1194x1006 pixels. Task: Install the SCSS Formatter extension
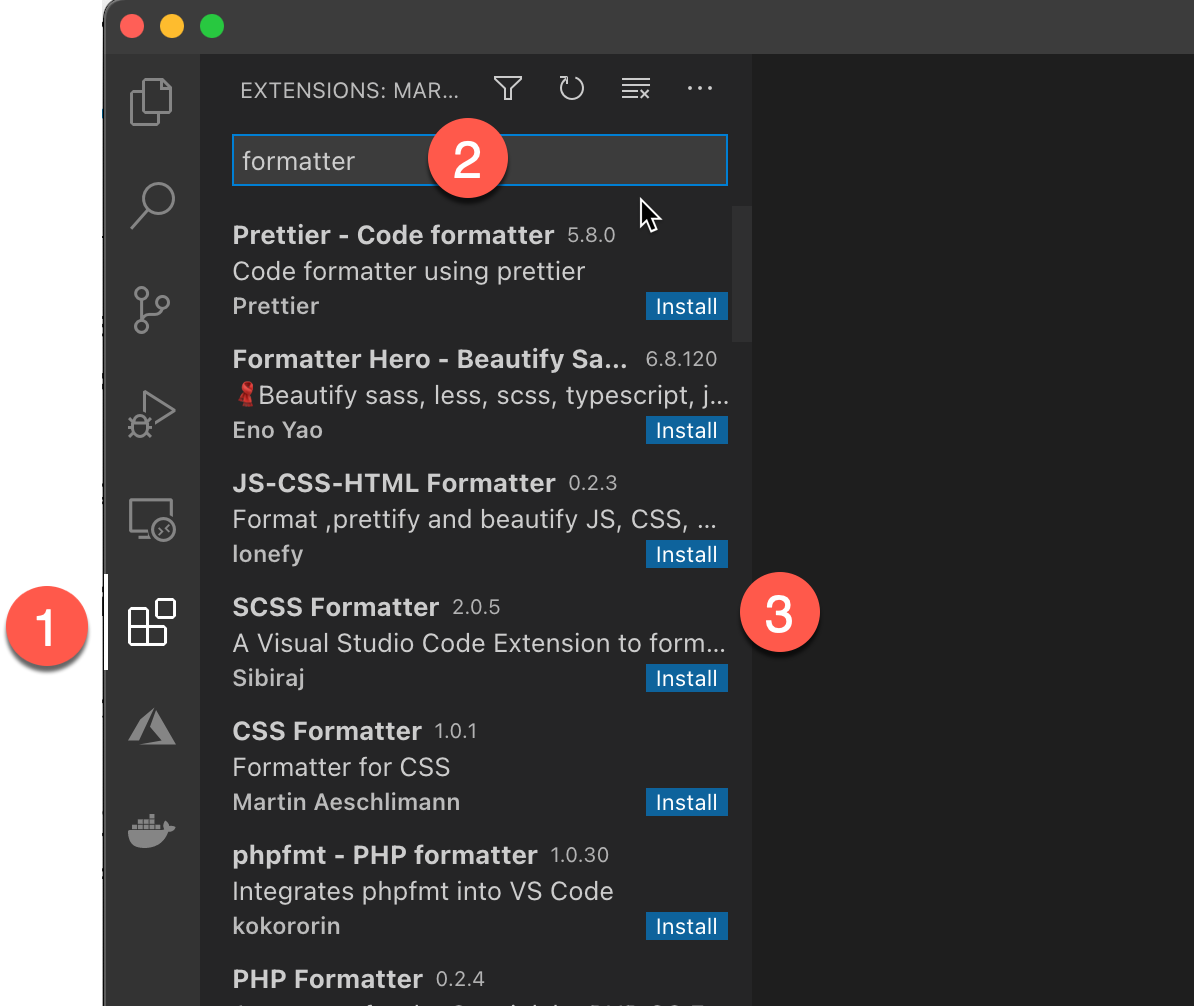click(x=687, y=678)
